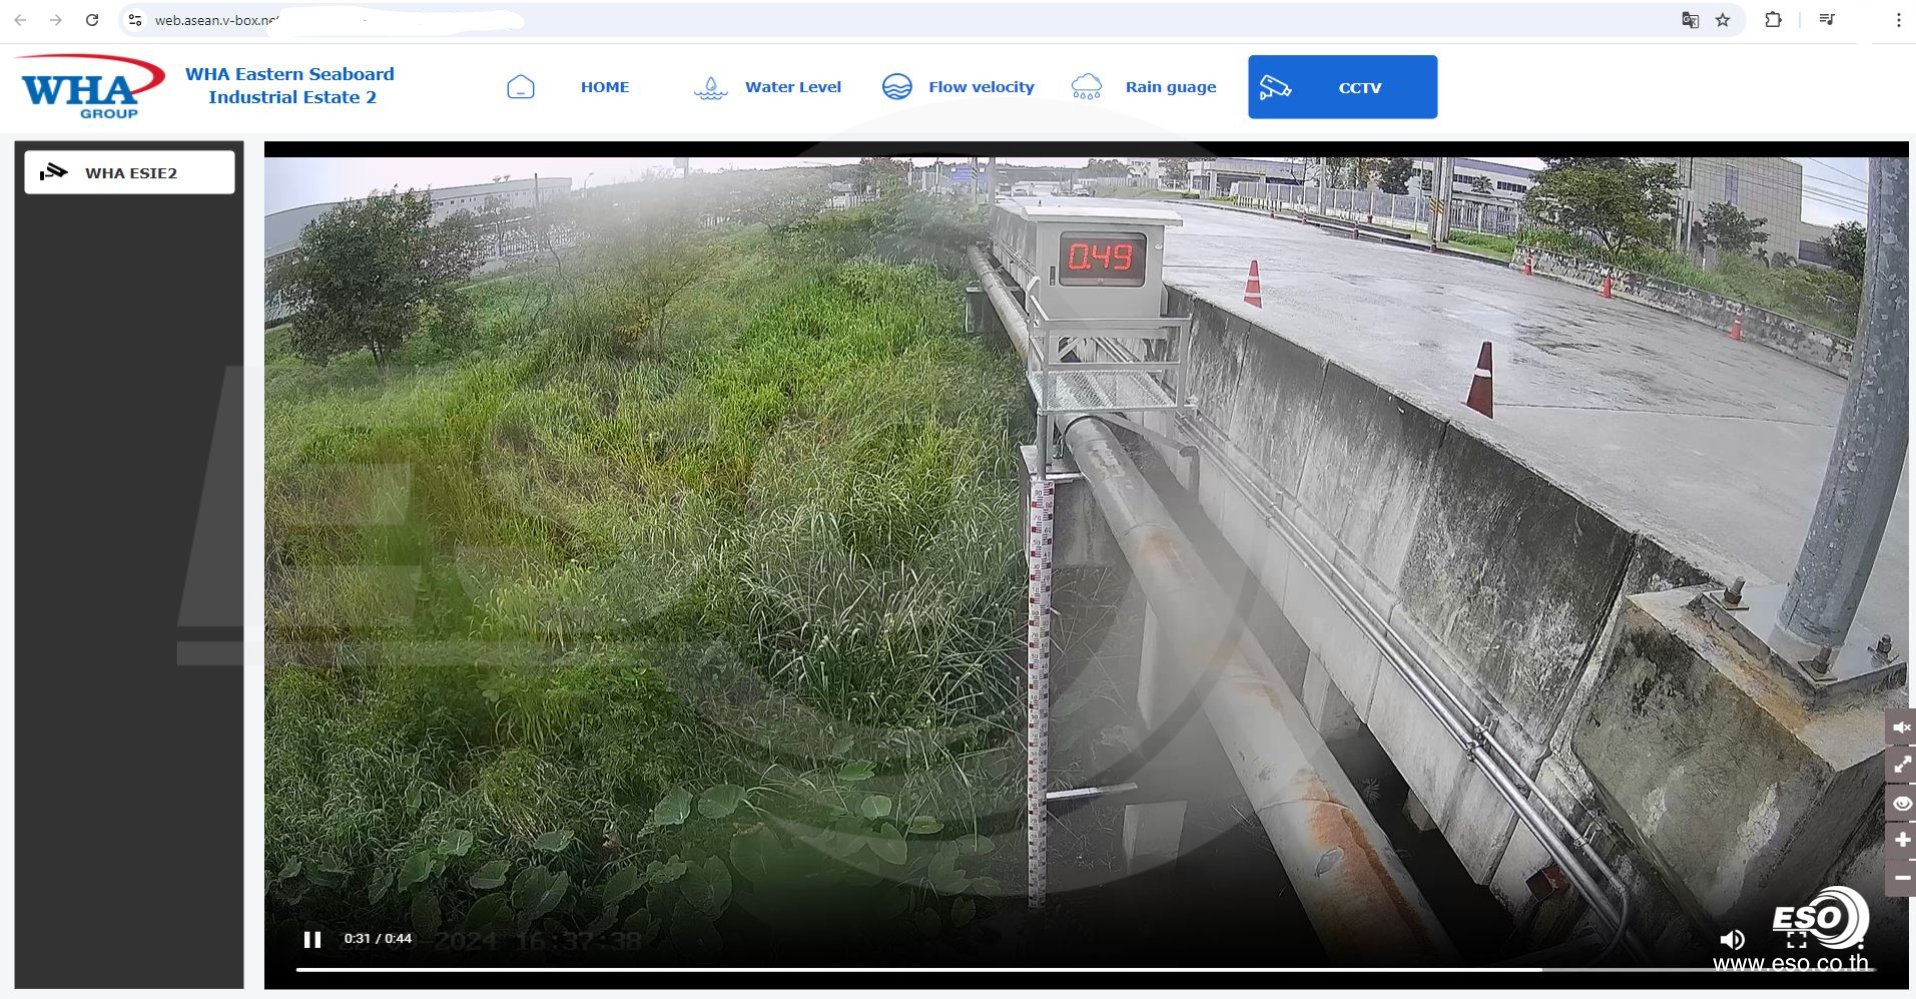The width and height of the screenshot is (1916, 999).
Task: Go to the Water Level tab
Action: pos(792,87)
